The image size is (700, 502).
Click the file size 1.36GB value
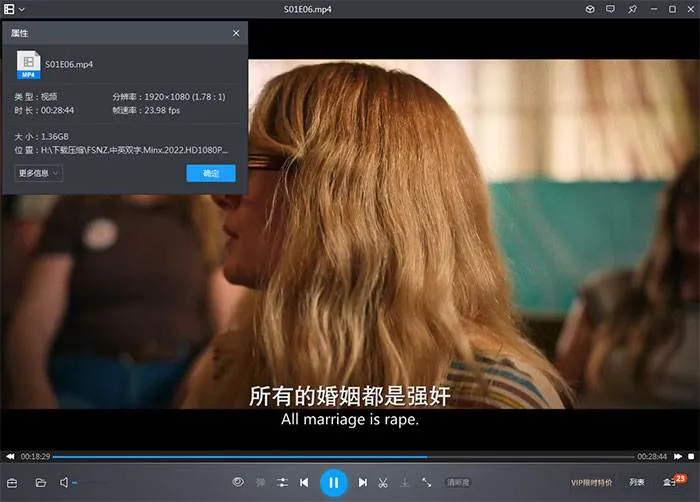coord(54,137)
